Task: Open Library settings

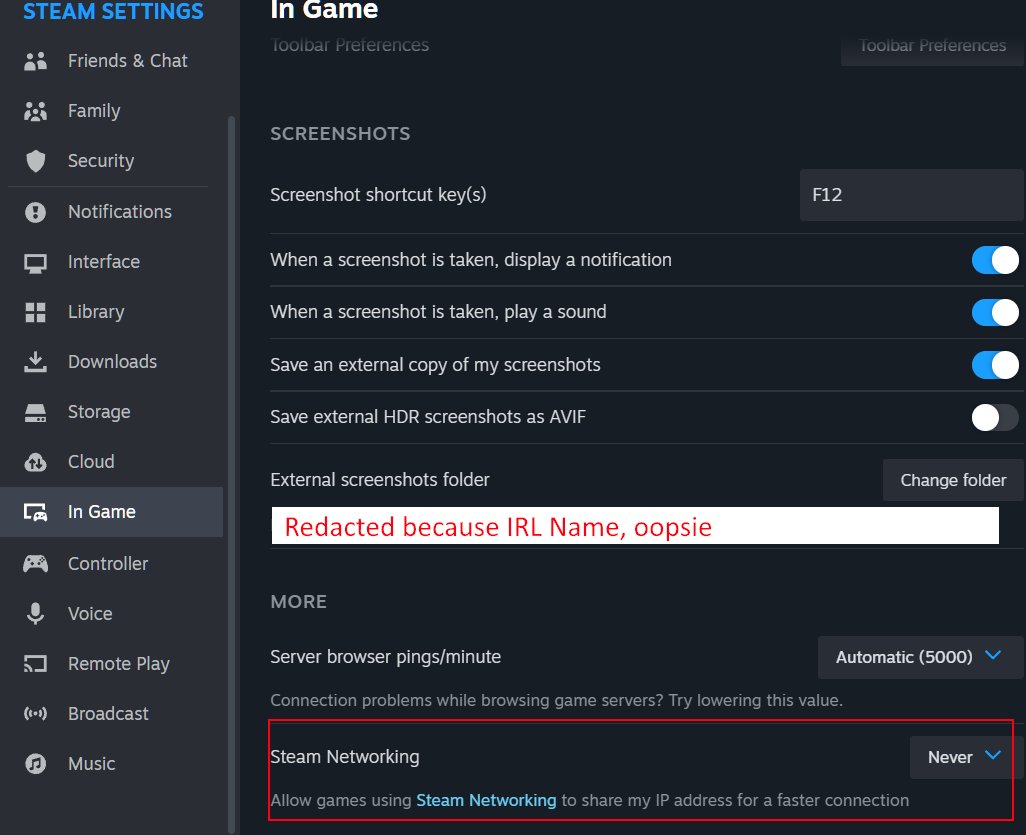Action: click(x=111, y=312)
